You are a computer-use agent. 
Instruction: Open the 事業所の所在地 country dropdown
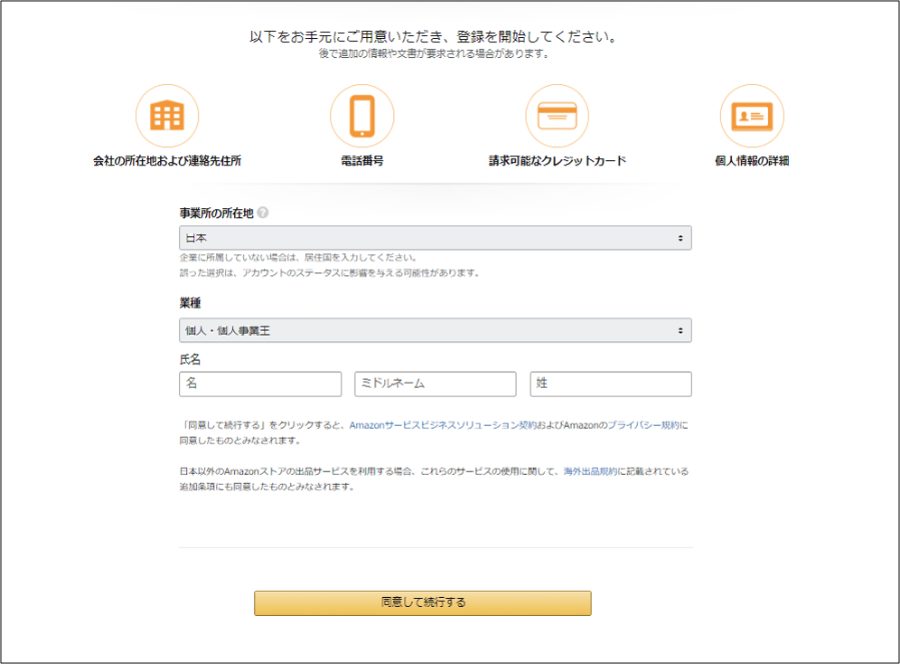coord(435,238)
